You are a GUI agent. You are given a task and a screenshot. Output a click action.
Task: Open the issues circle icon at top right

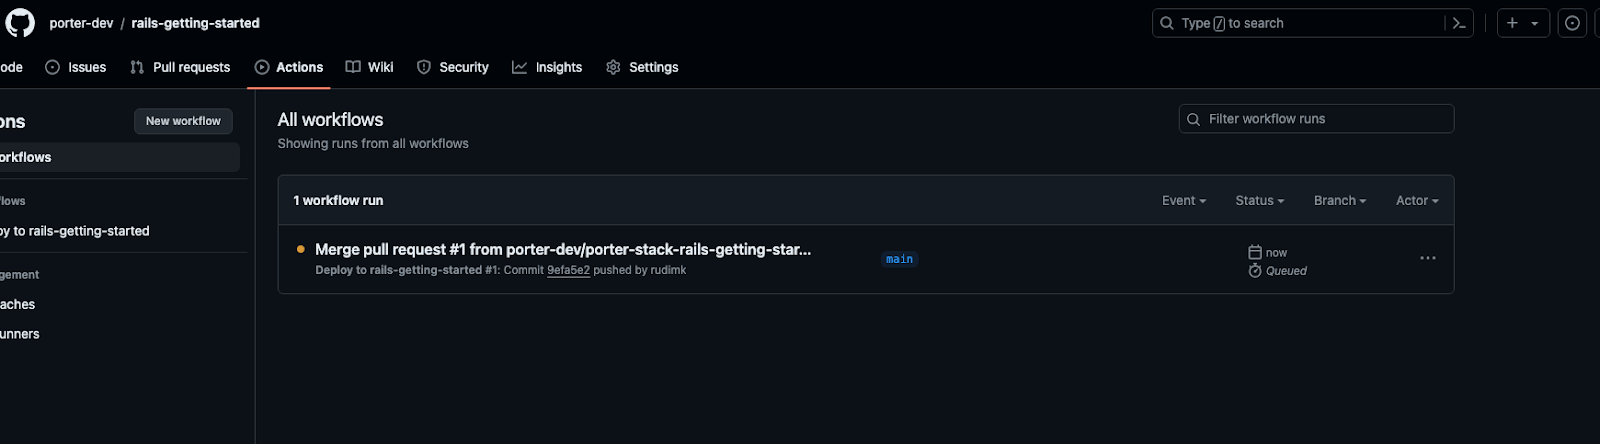[1572, 23]
